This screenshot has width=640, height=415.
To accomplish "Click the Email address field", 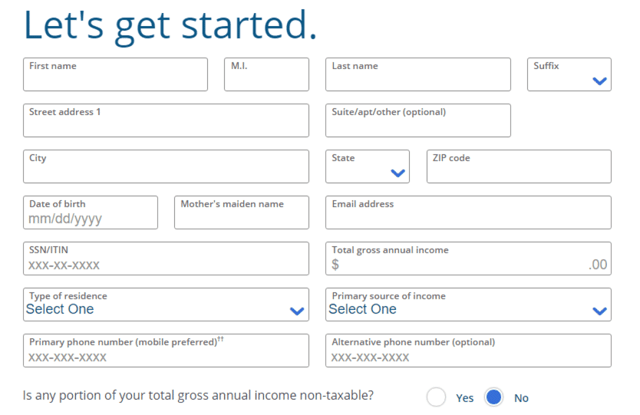I will [x=468, y=214].
